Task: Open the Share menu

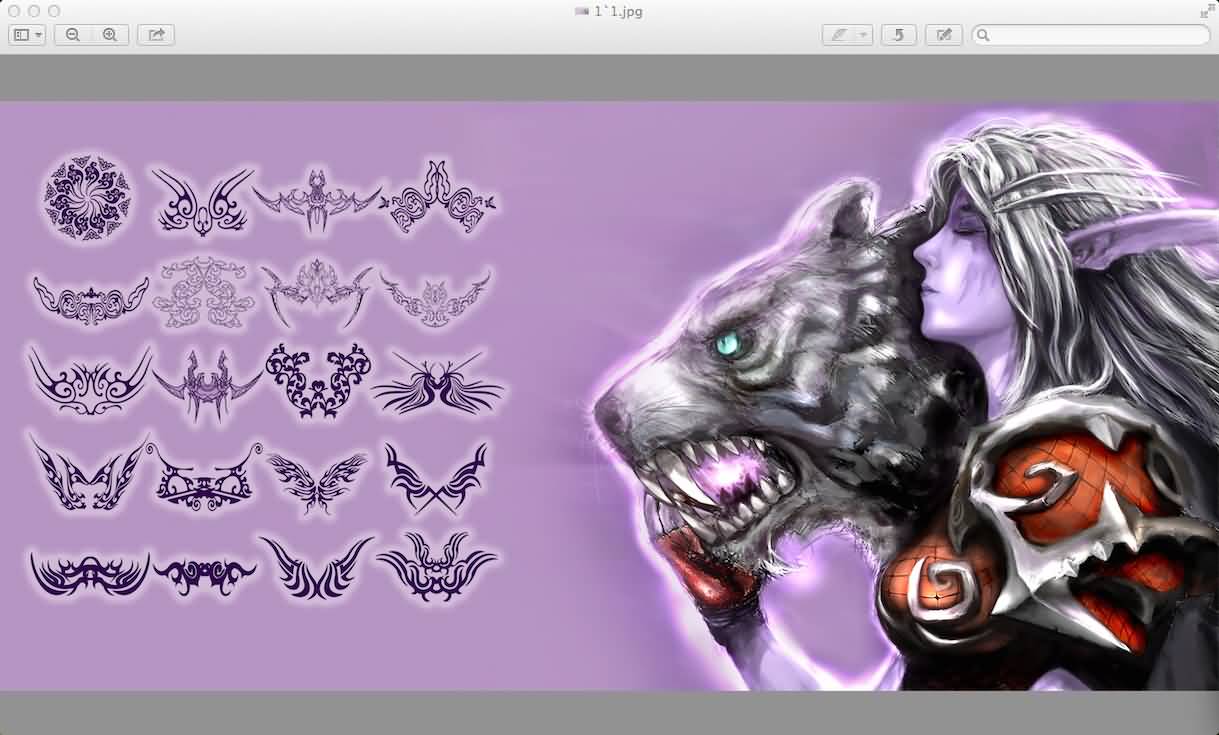Action: point(156,35)
